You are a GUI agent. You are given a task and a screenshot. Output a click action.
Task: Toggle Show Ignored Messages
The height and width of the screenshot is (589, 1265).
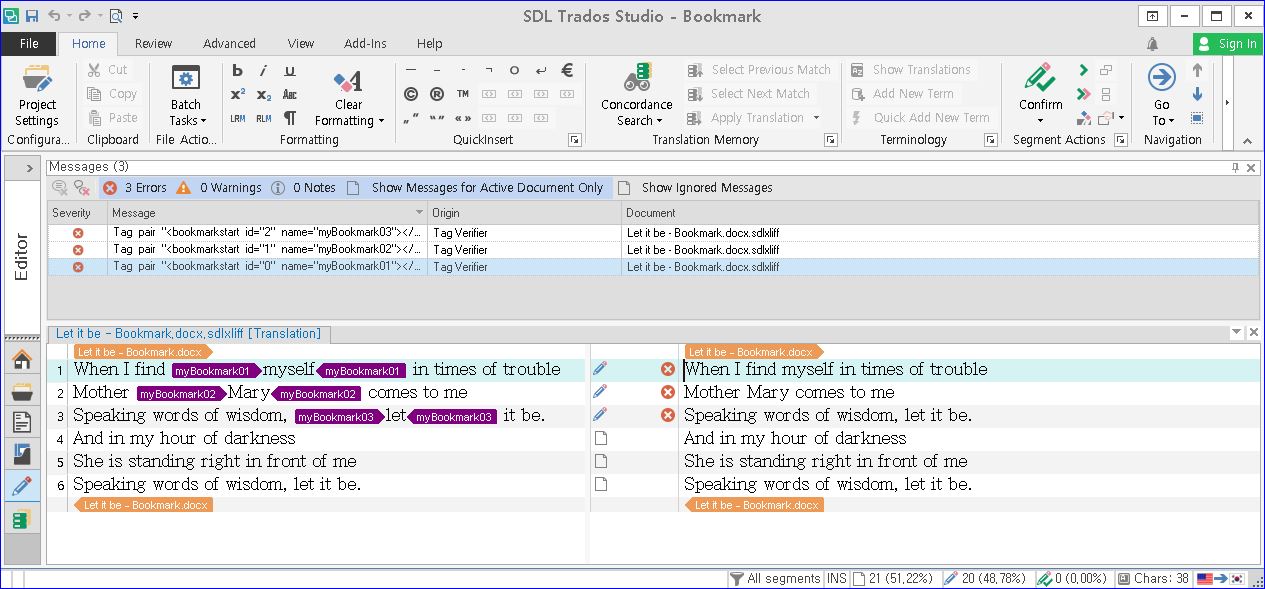695,188
